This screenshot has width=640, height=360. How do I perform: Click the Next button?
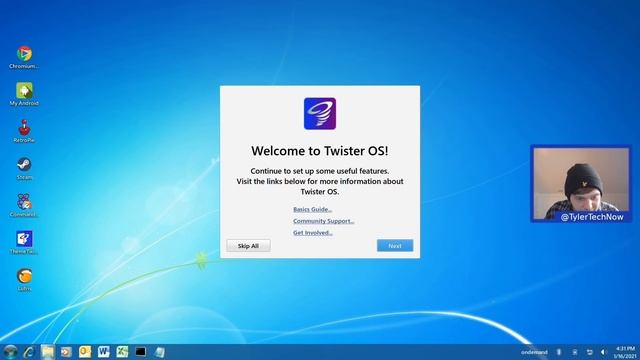point(395,246)
